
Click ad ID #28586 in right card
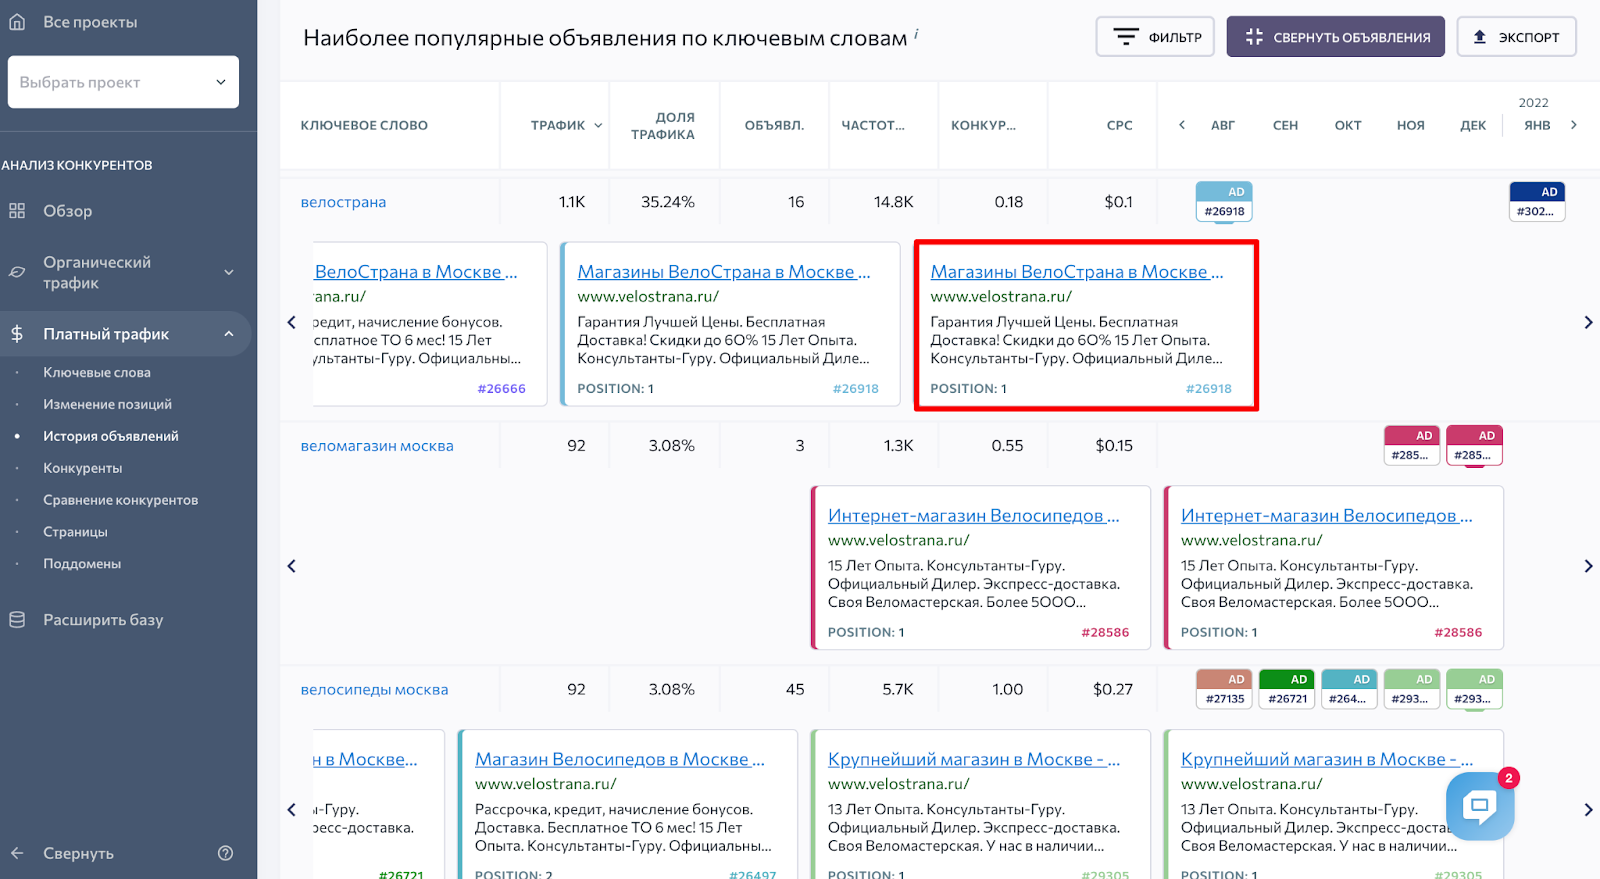point(1458,633)
